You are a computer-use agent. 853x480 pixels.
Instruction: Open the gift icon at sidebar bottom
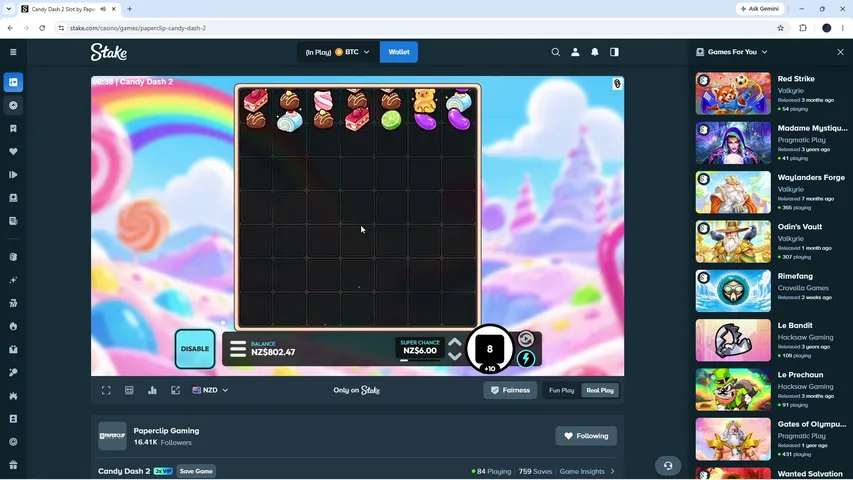[x=13, y=465]
